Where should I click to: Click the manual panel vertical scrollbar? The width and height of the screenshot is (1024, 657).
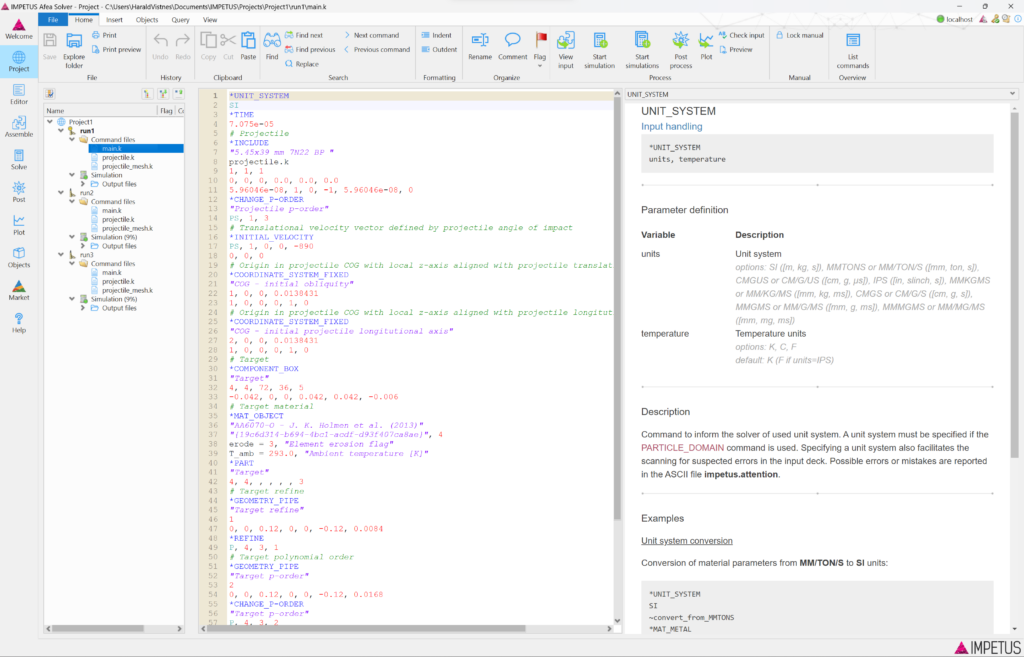click(x=1014, y=285)
